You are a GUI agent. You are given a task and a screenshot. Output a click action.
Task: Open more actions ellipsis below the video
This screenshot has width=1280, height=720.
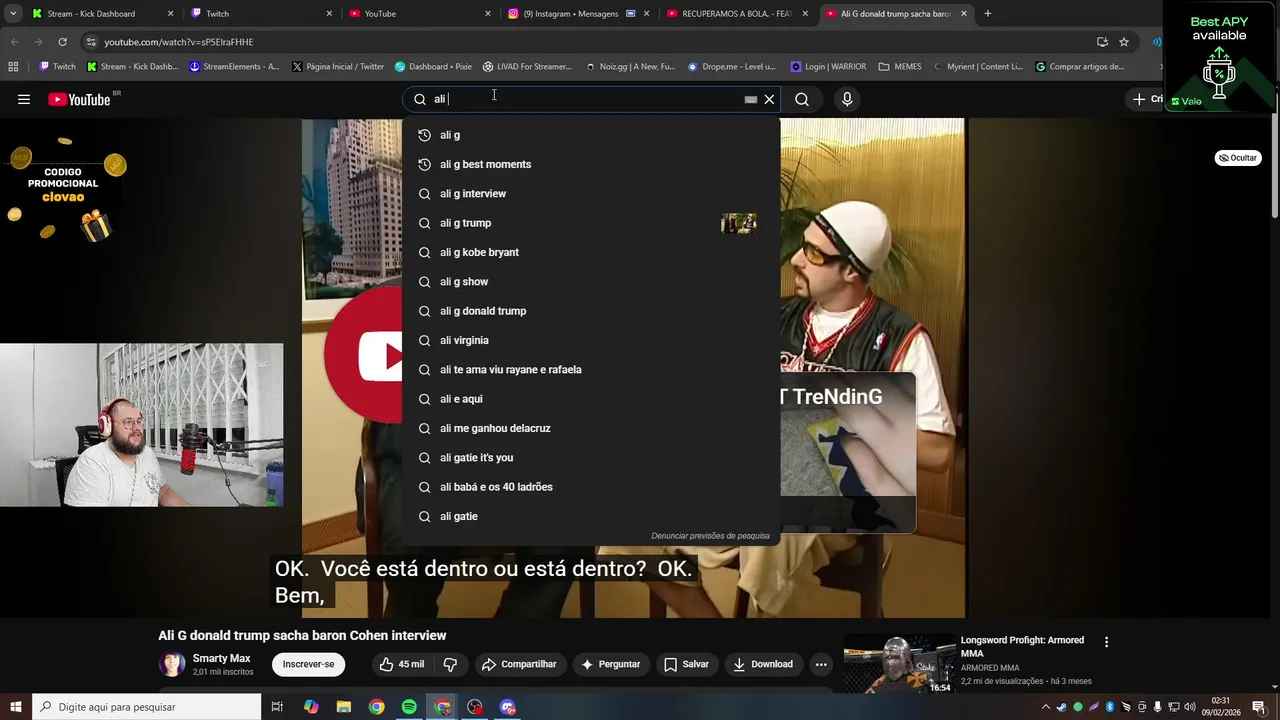(821, 664)
